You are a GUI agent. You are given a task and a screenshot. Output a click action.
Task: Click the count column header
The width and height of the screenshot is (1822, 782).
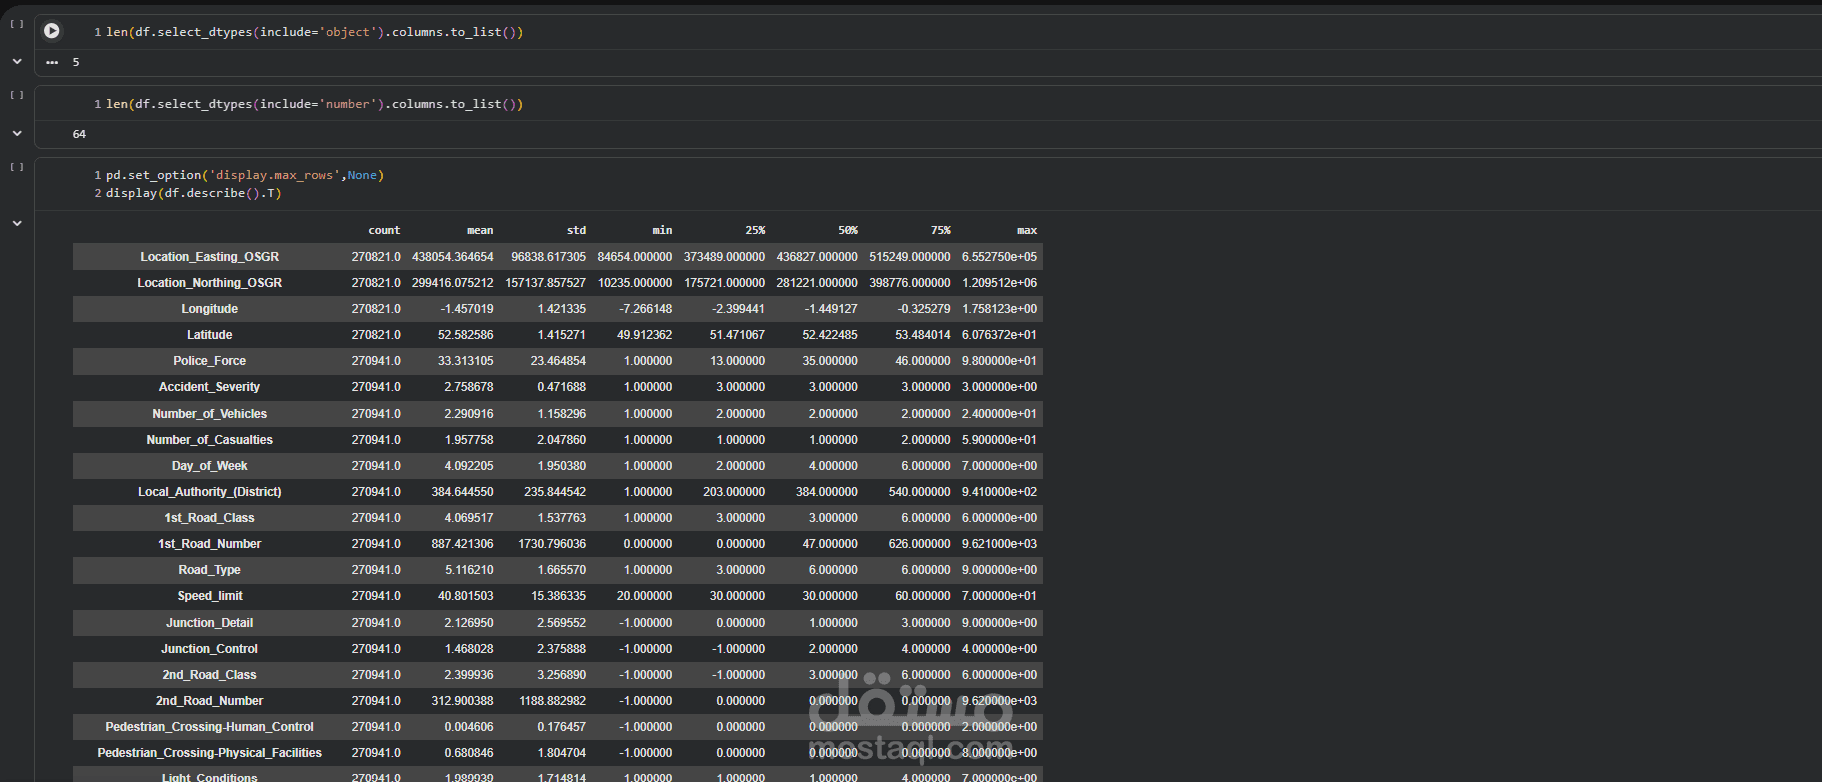point(384,230)
